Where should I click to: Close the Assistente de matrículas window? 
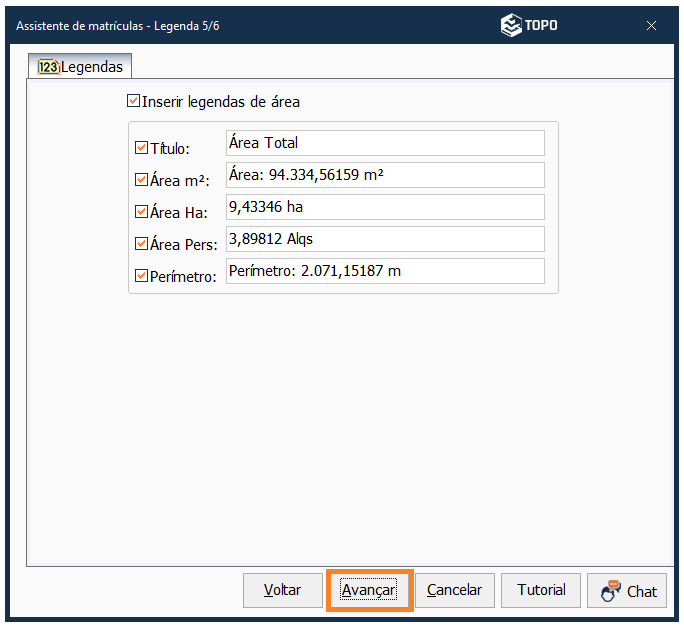pos(651,26)
